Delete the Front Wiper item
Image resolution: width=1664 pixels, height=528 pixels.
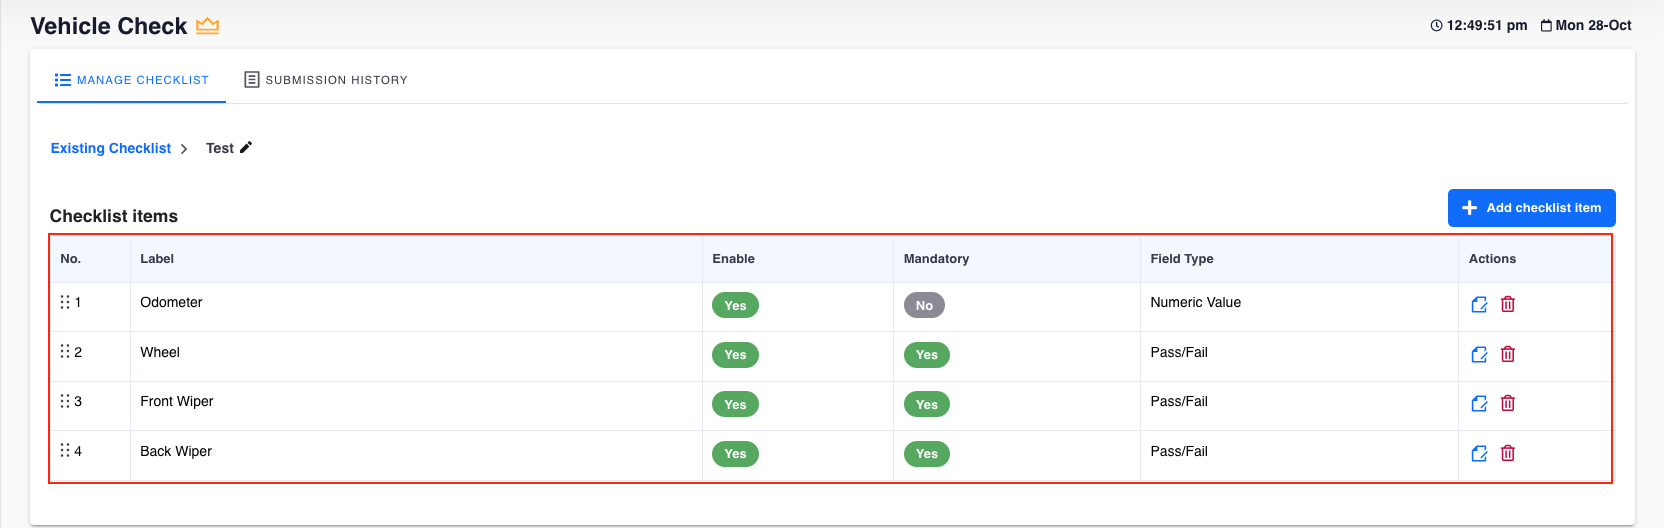[1508, 403]
